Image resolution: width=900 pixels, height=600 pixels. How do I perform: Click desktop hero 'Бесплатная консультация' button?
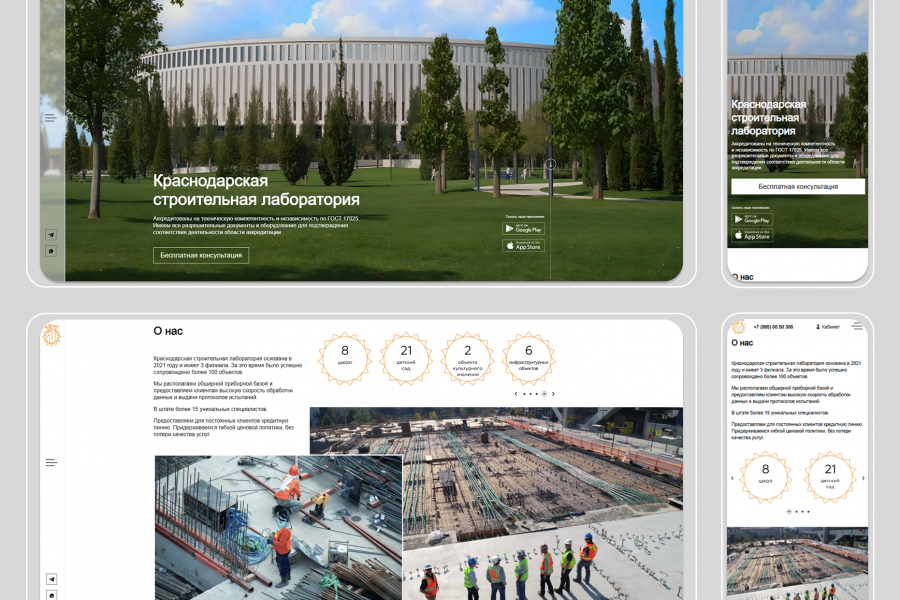pyautogui.click(x=201, y=256)
